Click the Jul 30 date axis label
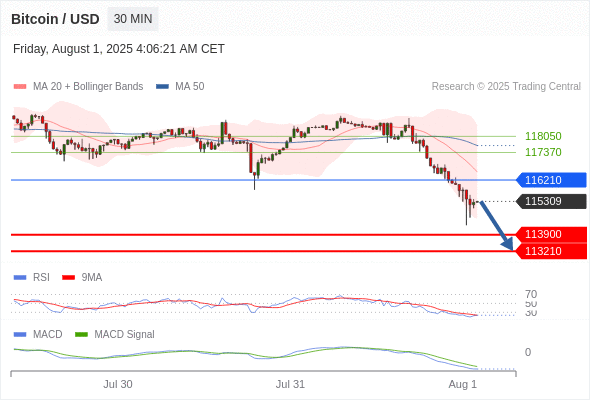Screen dimensions: 590x400 118,384
